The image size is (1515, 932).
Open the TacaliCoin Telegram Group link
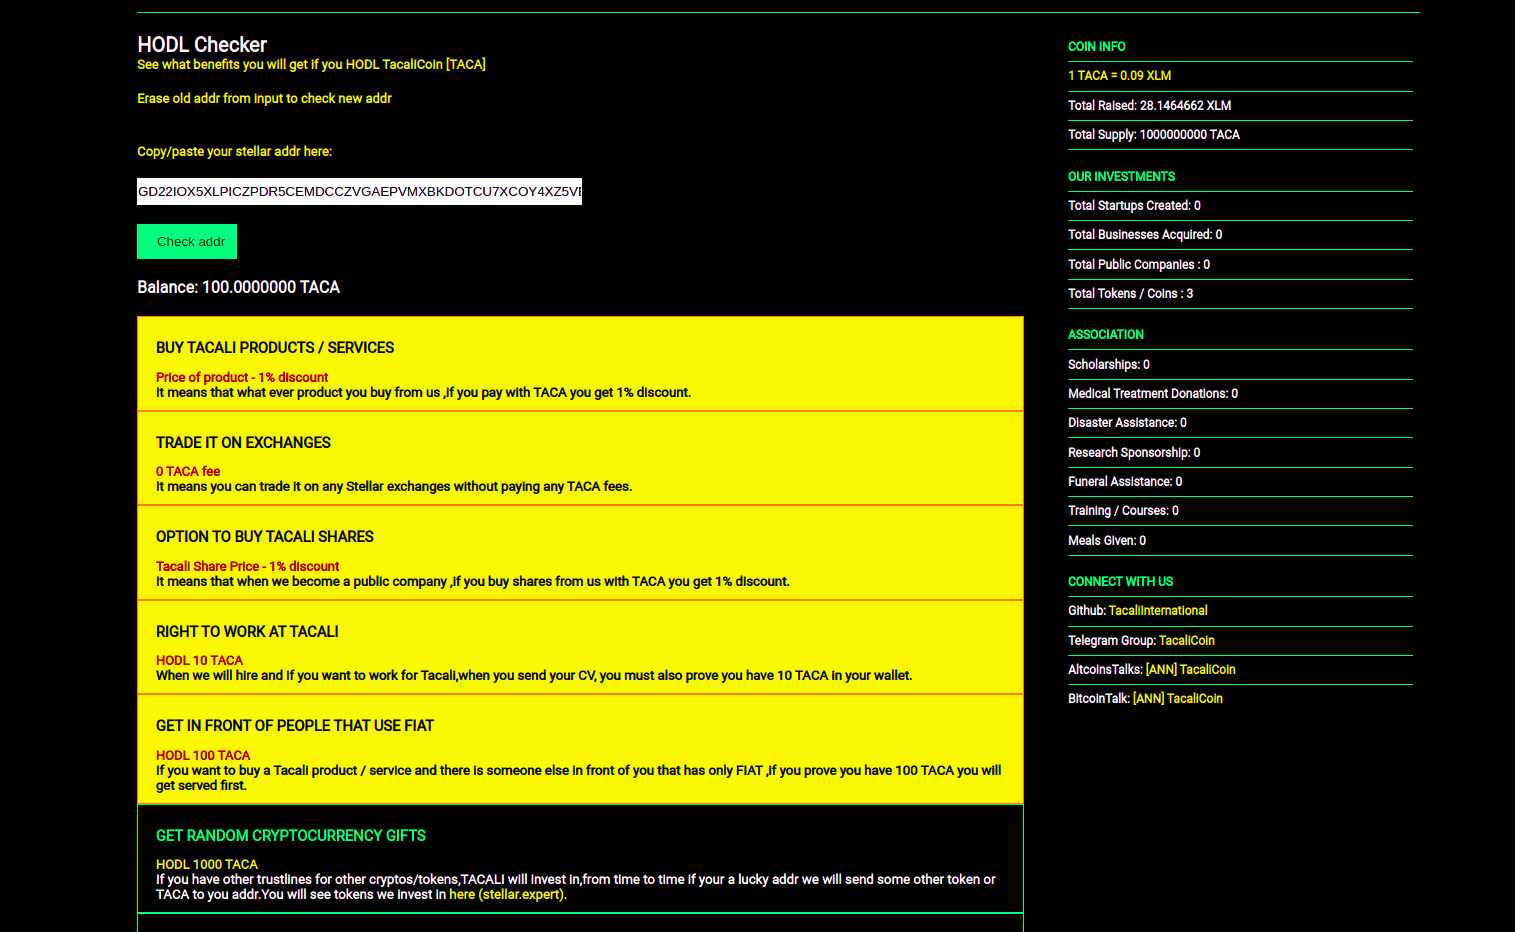1187,640
